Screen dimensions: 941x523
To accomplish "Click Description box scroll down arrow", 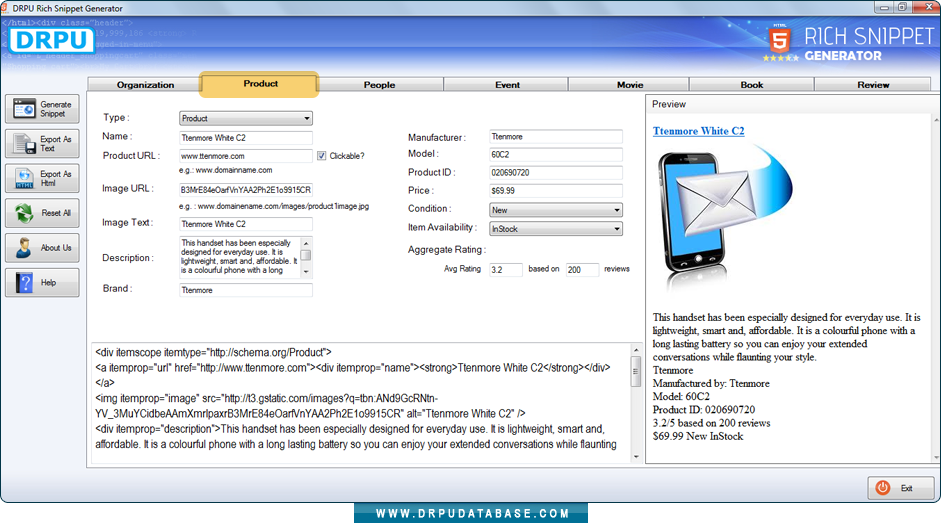I will pos(306,272).
